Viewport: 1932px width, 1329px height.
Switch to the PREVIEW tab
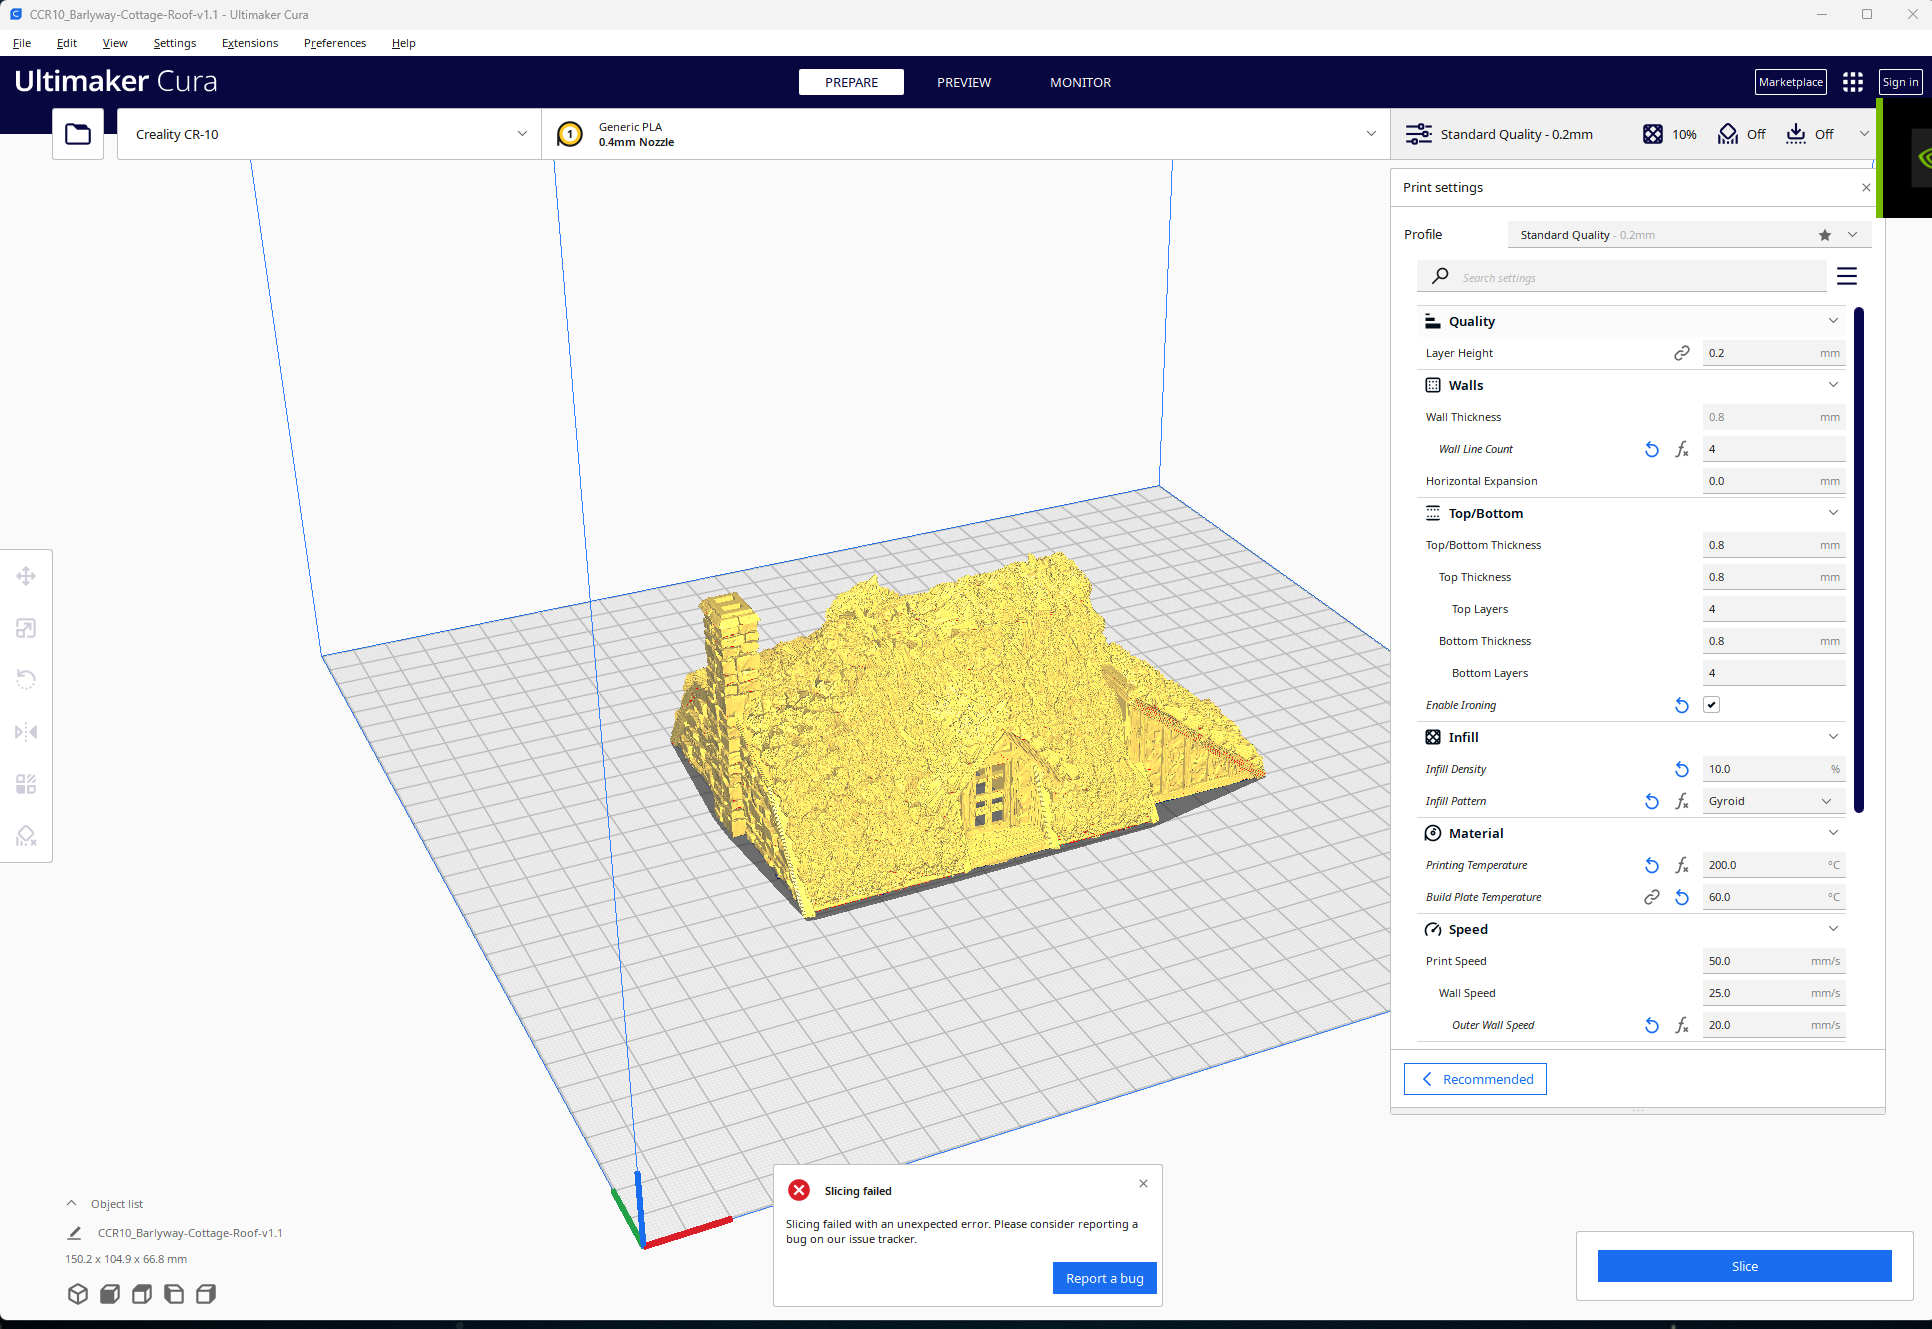pyautogui.click(x=963, y=82)
